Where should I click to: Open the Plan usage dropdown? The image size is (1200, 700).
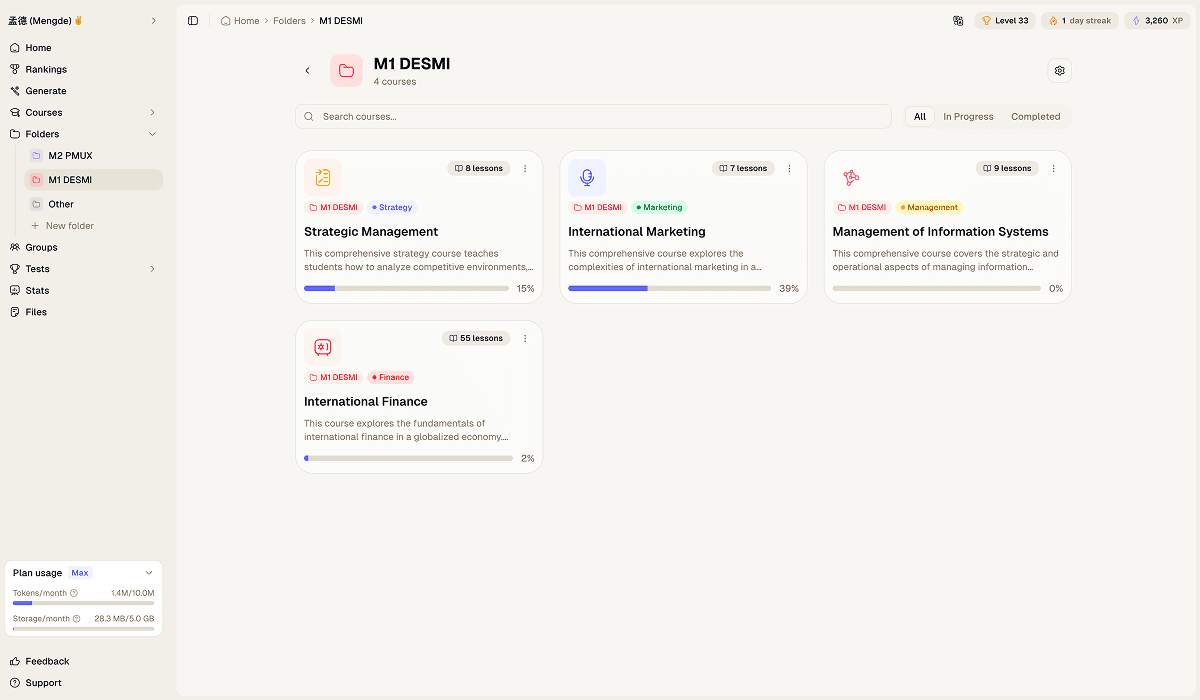pos(149,572)
